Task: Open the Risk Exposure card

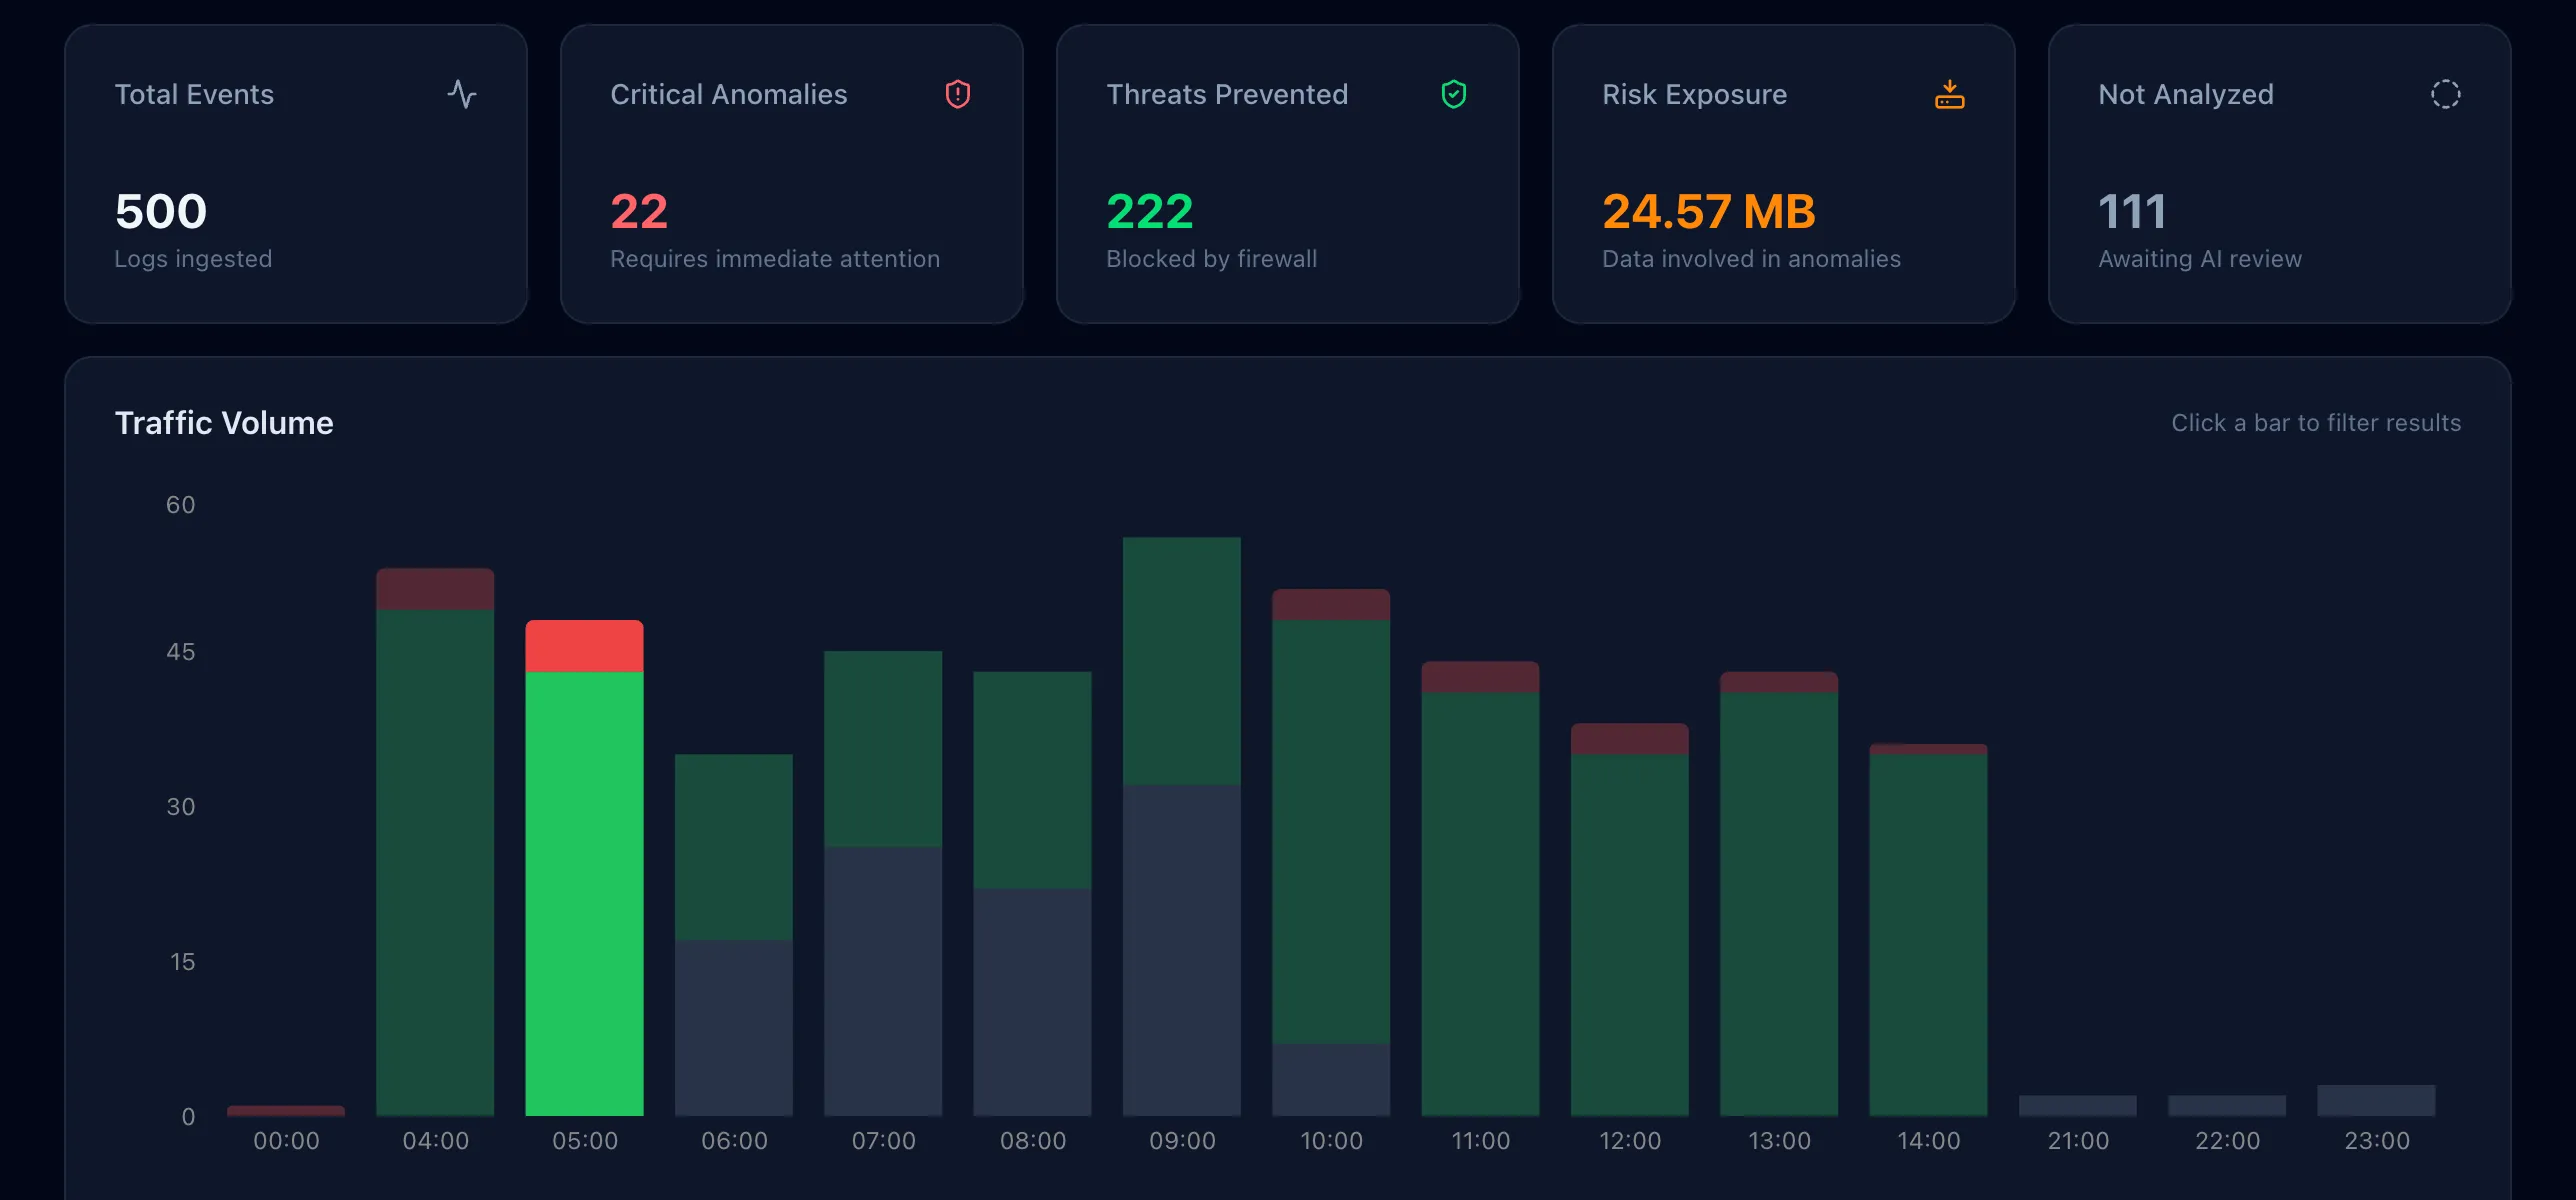Action: (1784, 175)
